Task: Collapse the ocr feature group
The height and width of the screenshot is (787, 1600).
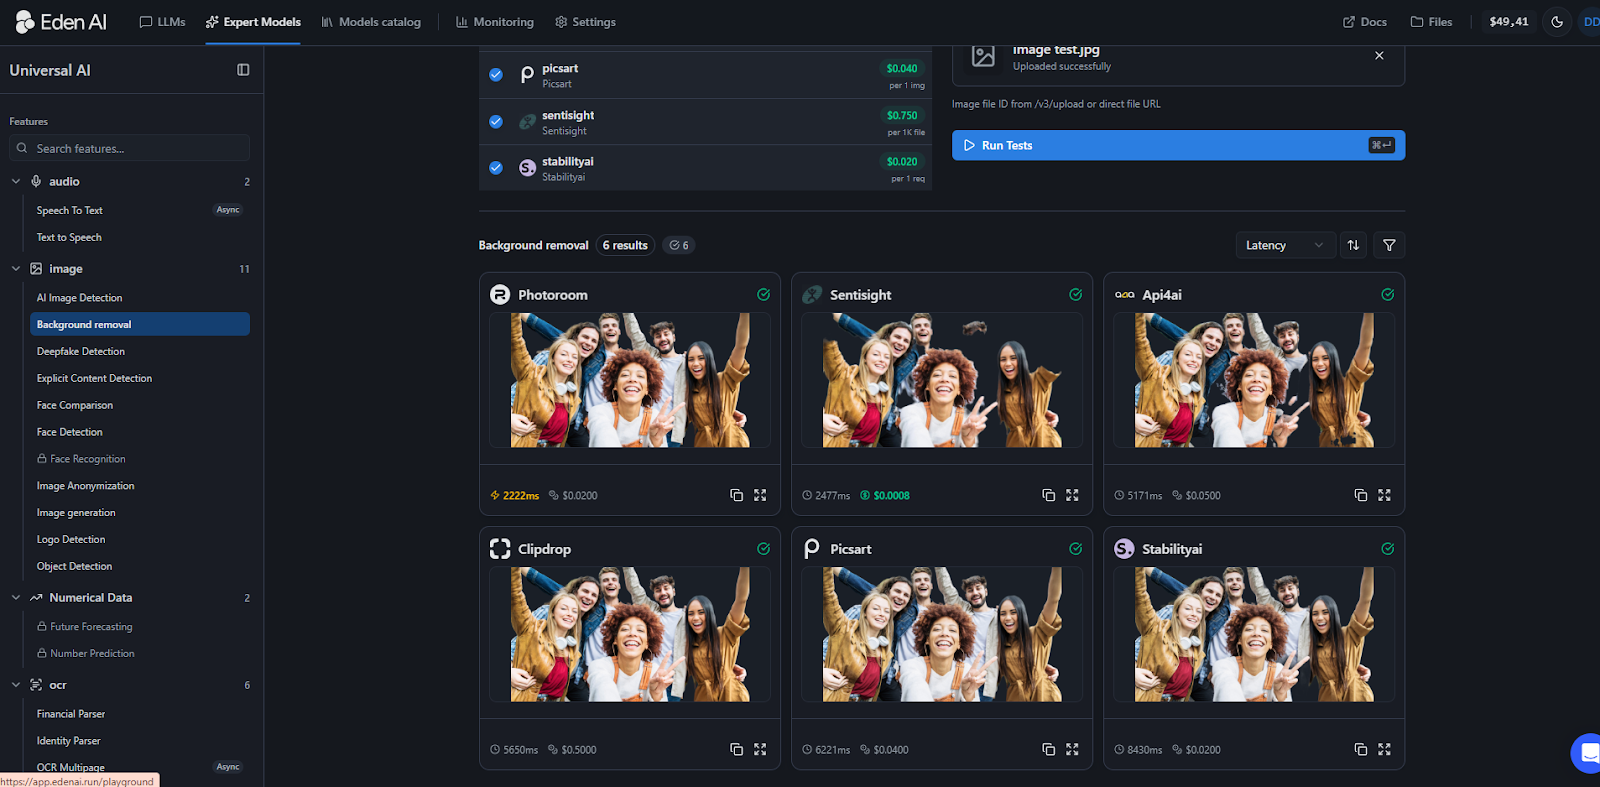Action: point(16,685)
